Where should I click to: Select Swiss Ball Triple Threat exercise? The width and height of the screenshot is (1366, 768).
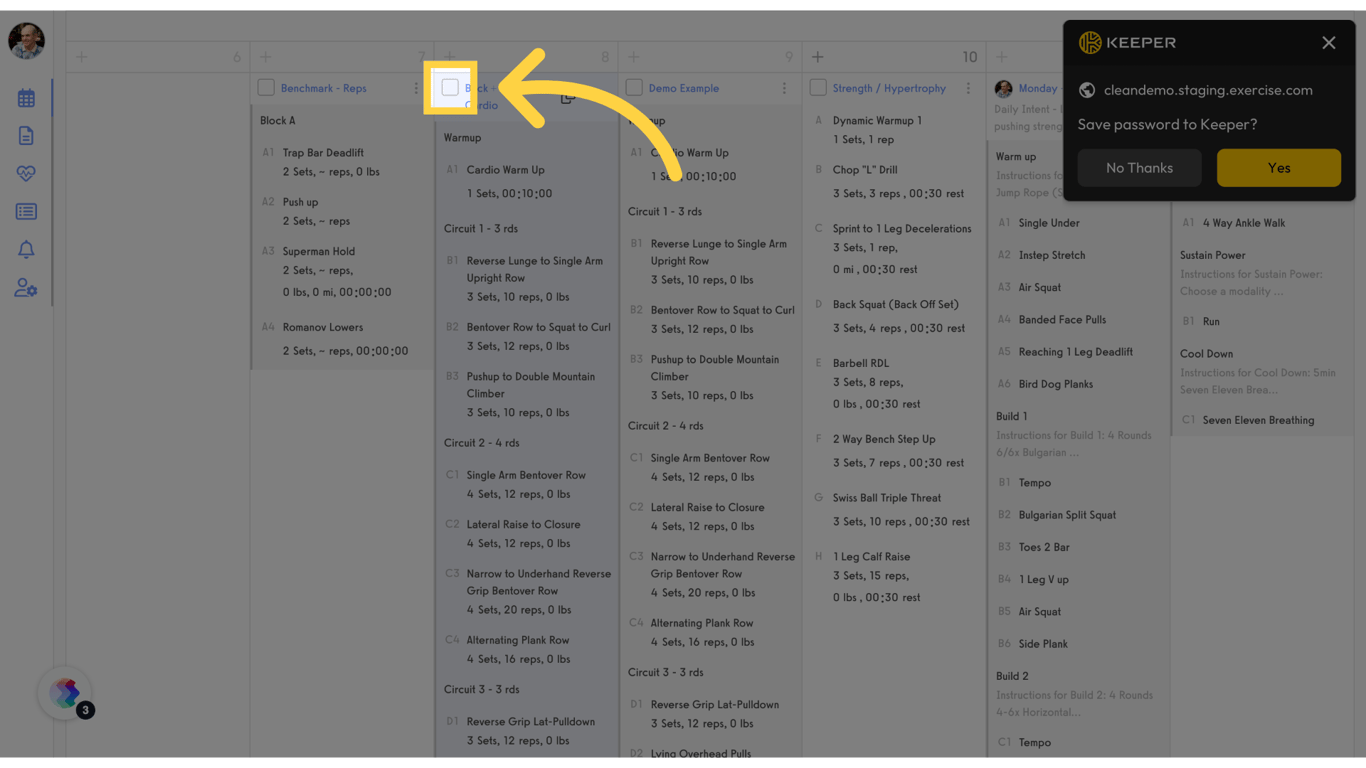point(888,498)
